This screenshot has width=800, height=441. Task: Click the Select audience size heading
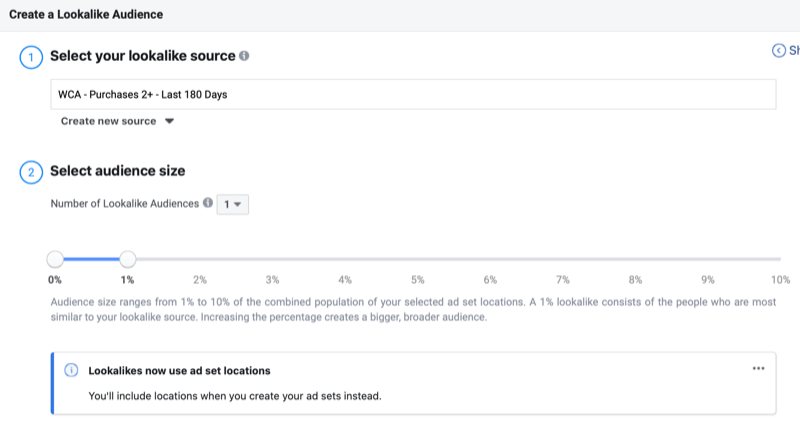coord(117,171)
